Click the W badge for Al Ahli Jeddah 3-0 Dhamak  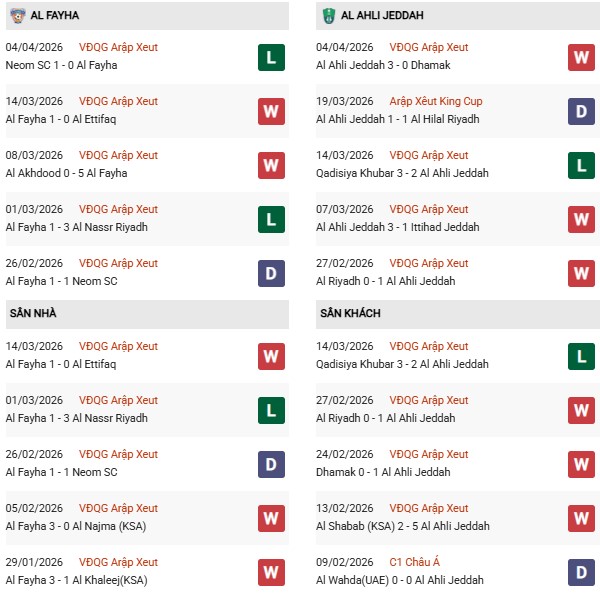click(x=581, y=57)
